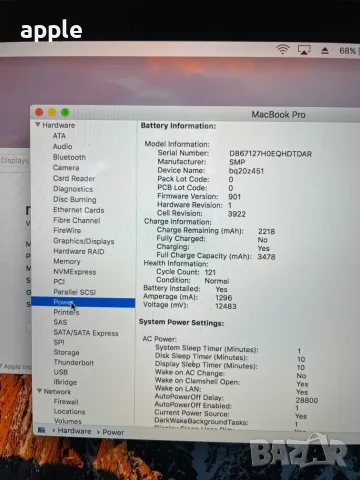This screenshot has width=360, height=480.
Task: Click the MacBook Pro window title
Action: 278,115
